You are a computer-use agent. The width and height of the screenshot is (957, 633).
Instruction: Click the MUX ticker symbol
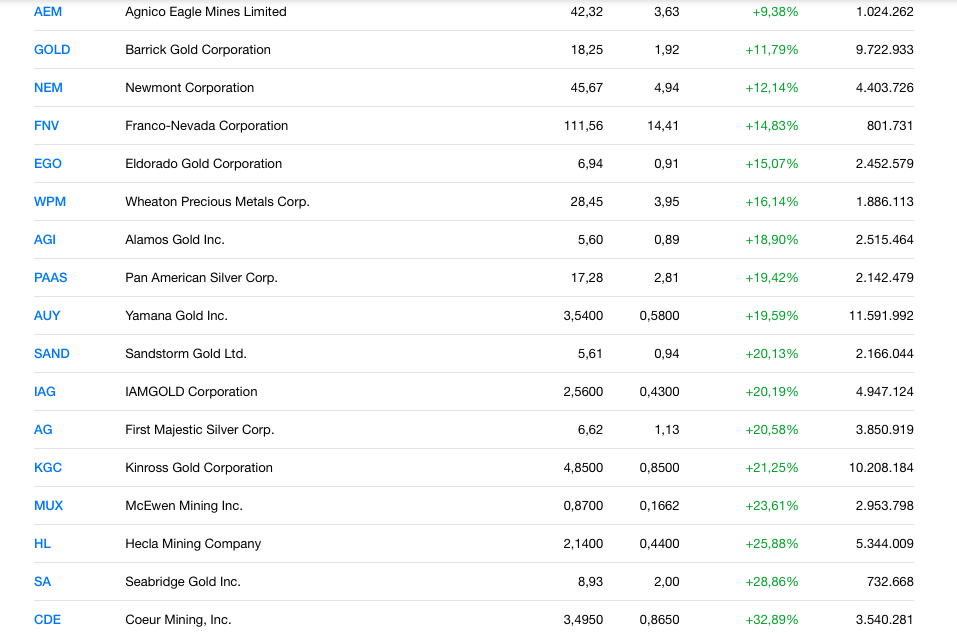coord(48,506)
